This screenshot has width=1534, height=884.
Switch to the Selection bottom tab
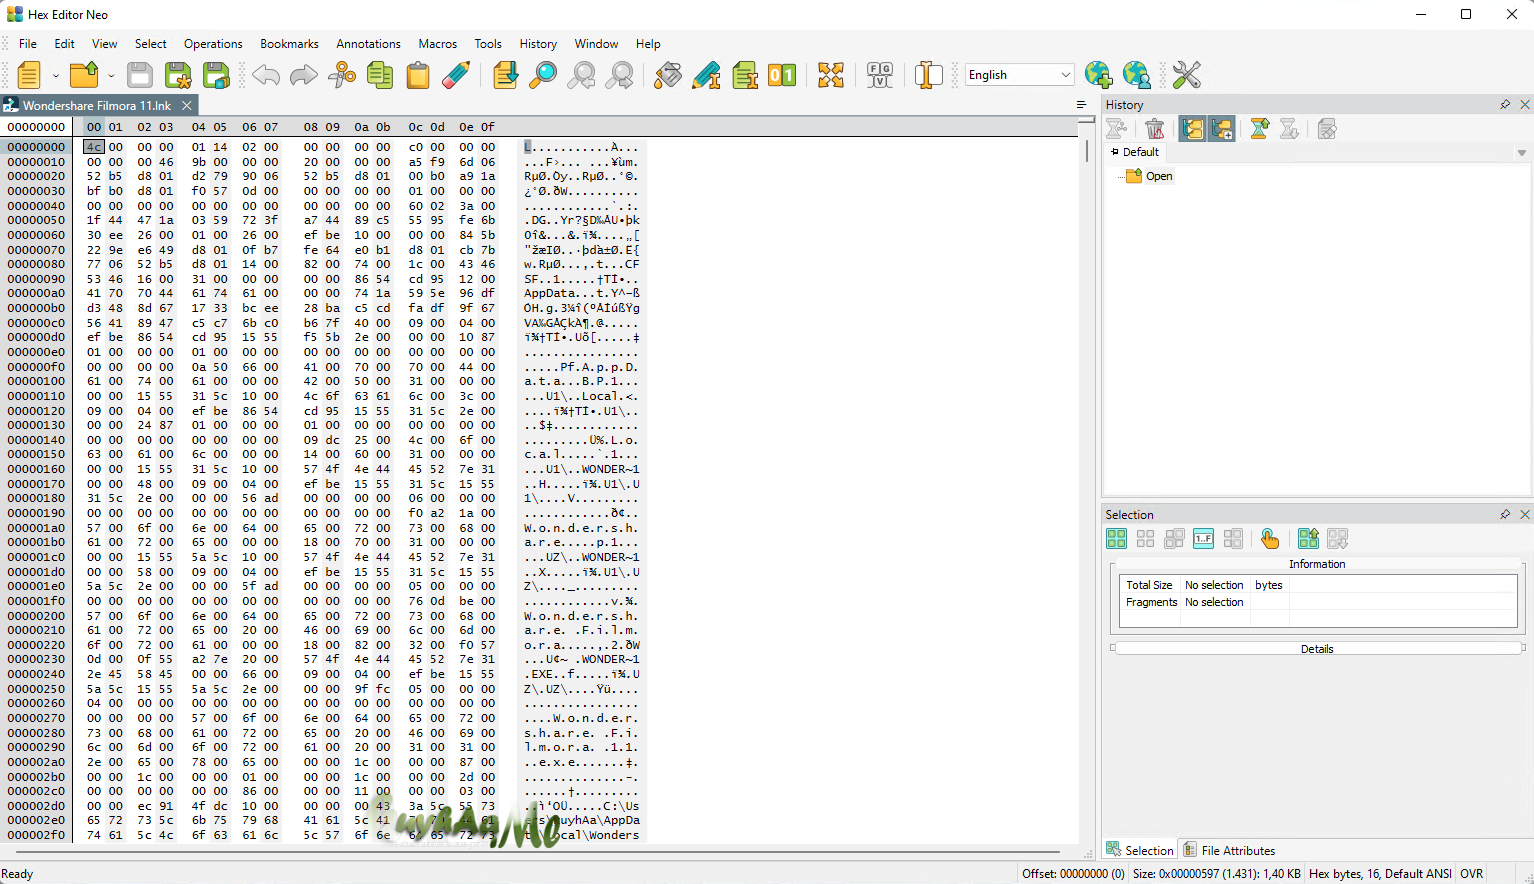point(1139,850)
